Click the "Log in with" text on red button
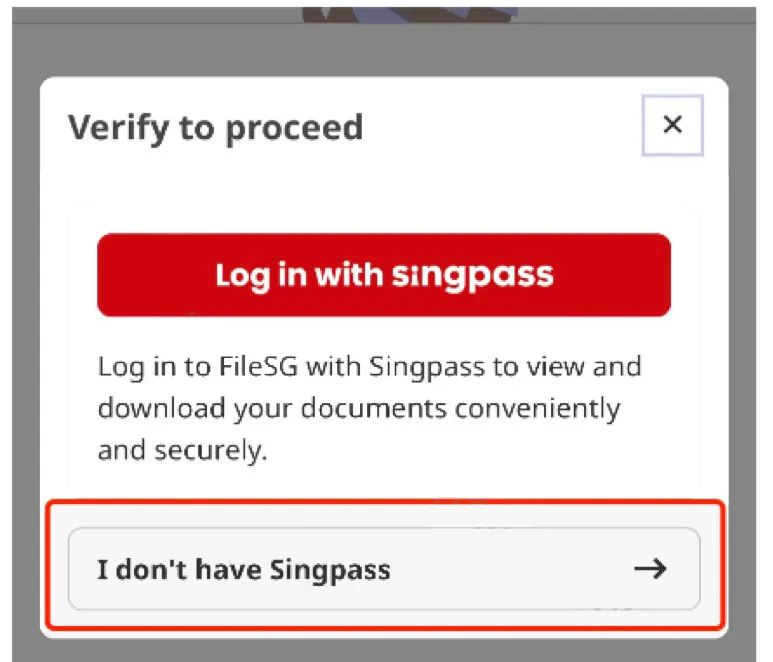The height and width of the screenshot is (662, 773). click(x=297, y=275)
